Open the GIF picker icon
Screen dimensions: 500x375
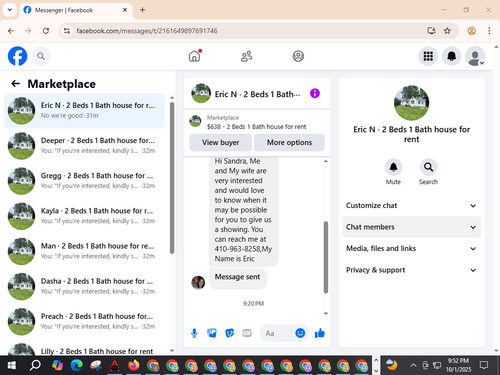247,333
